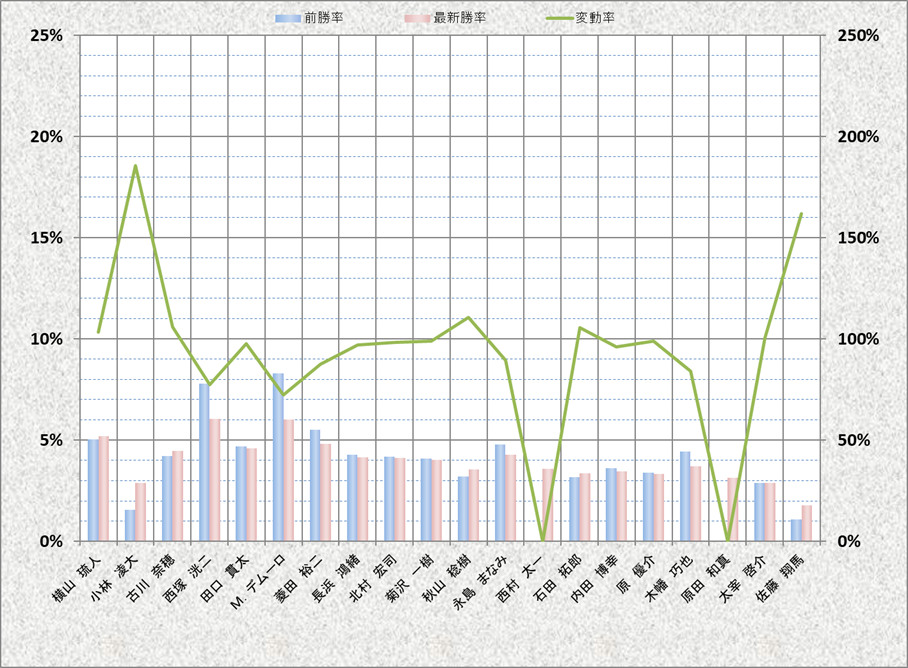Click the 永島 まなみ category axis label
Screen dimensions: 908x668
coord(484,583)
